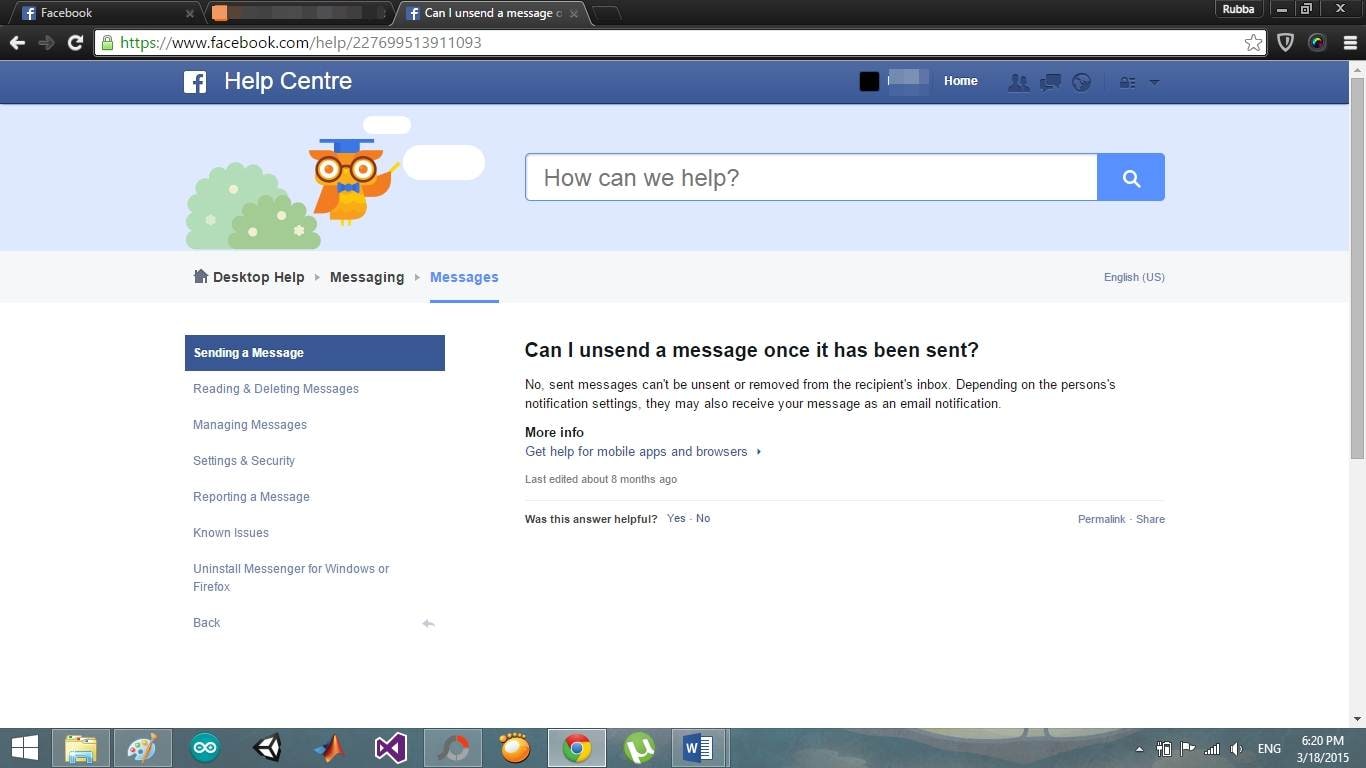Close the 'Can I unsend a message' tab

coord(574,14)
